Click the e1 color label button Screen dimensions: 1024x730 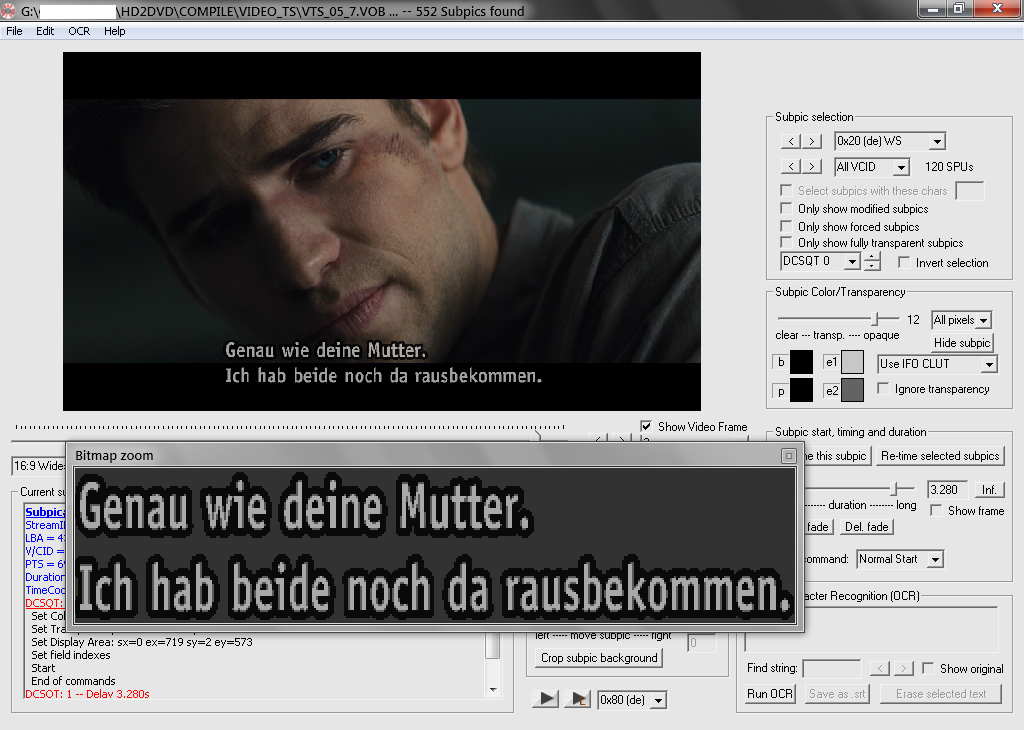point(831,362)
